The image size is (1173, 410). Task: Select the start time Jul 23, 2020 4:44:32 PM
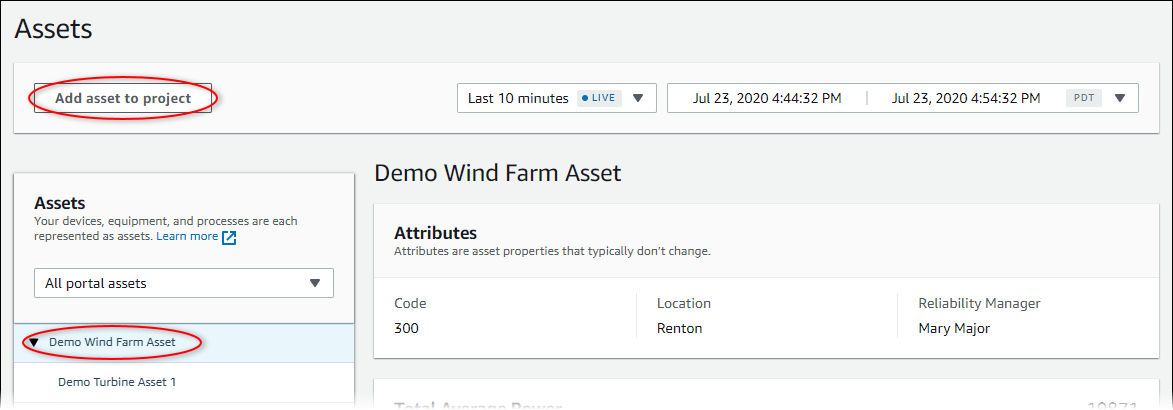(x=767, y=98)
